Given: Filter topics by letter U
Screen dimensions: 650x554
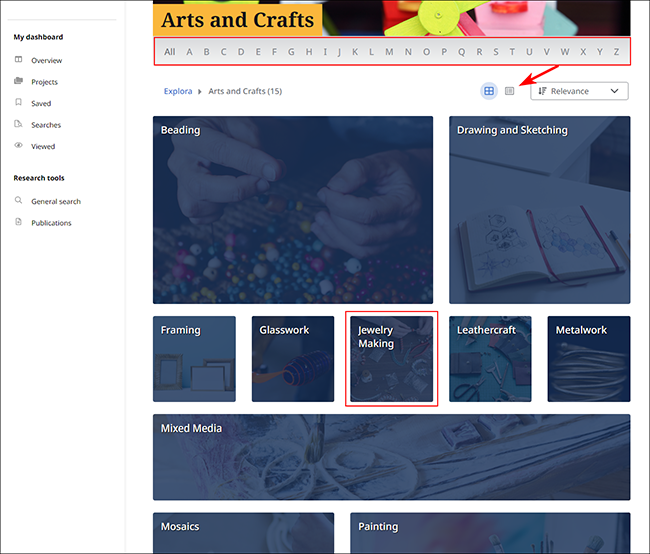Looking at the screenshot, I should click(529, 52).
